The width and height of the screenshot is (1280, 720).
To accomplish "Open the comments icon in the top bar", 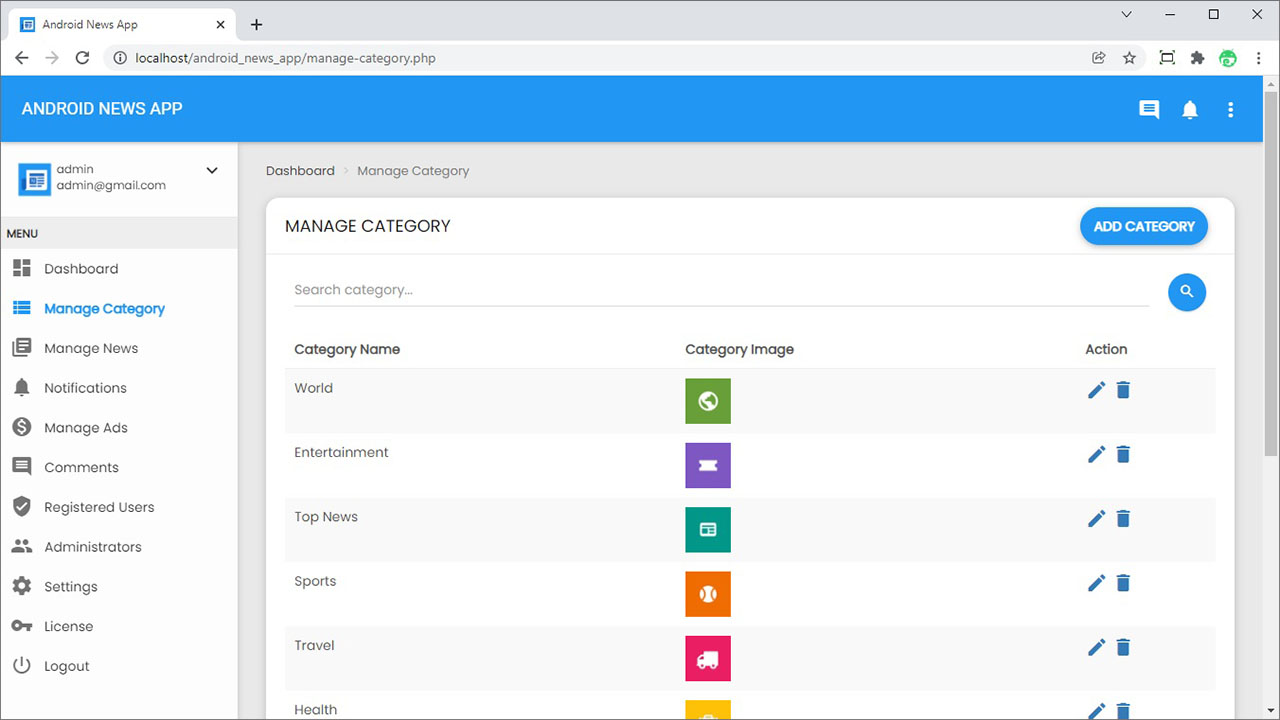I will click(1149, 109).
